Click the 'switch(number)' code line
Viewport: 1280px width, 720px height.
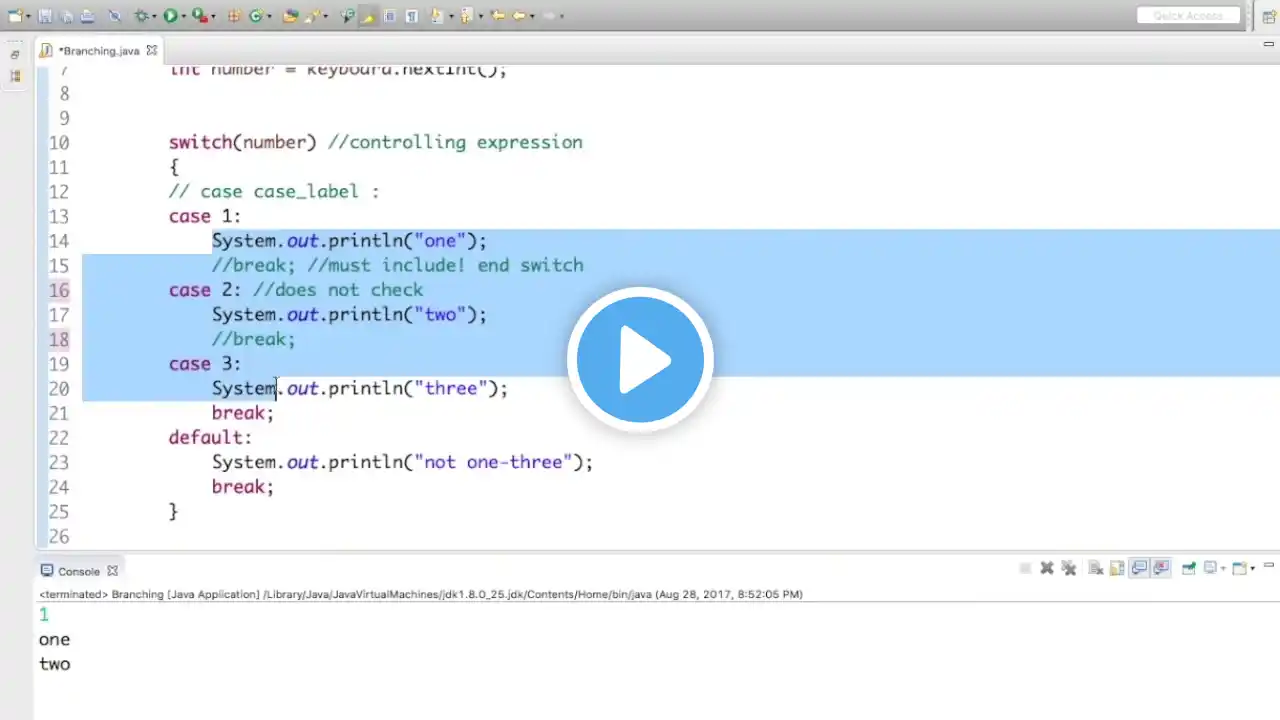375,142
